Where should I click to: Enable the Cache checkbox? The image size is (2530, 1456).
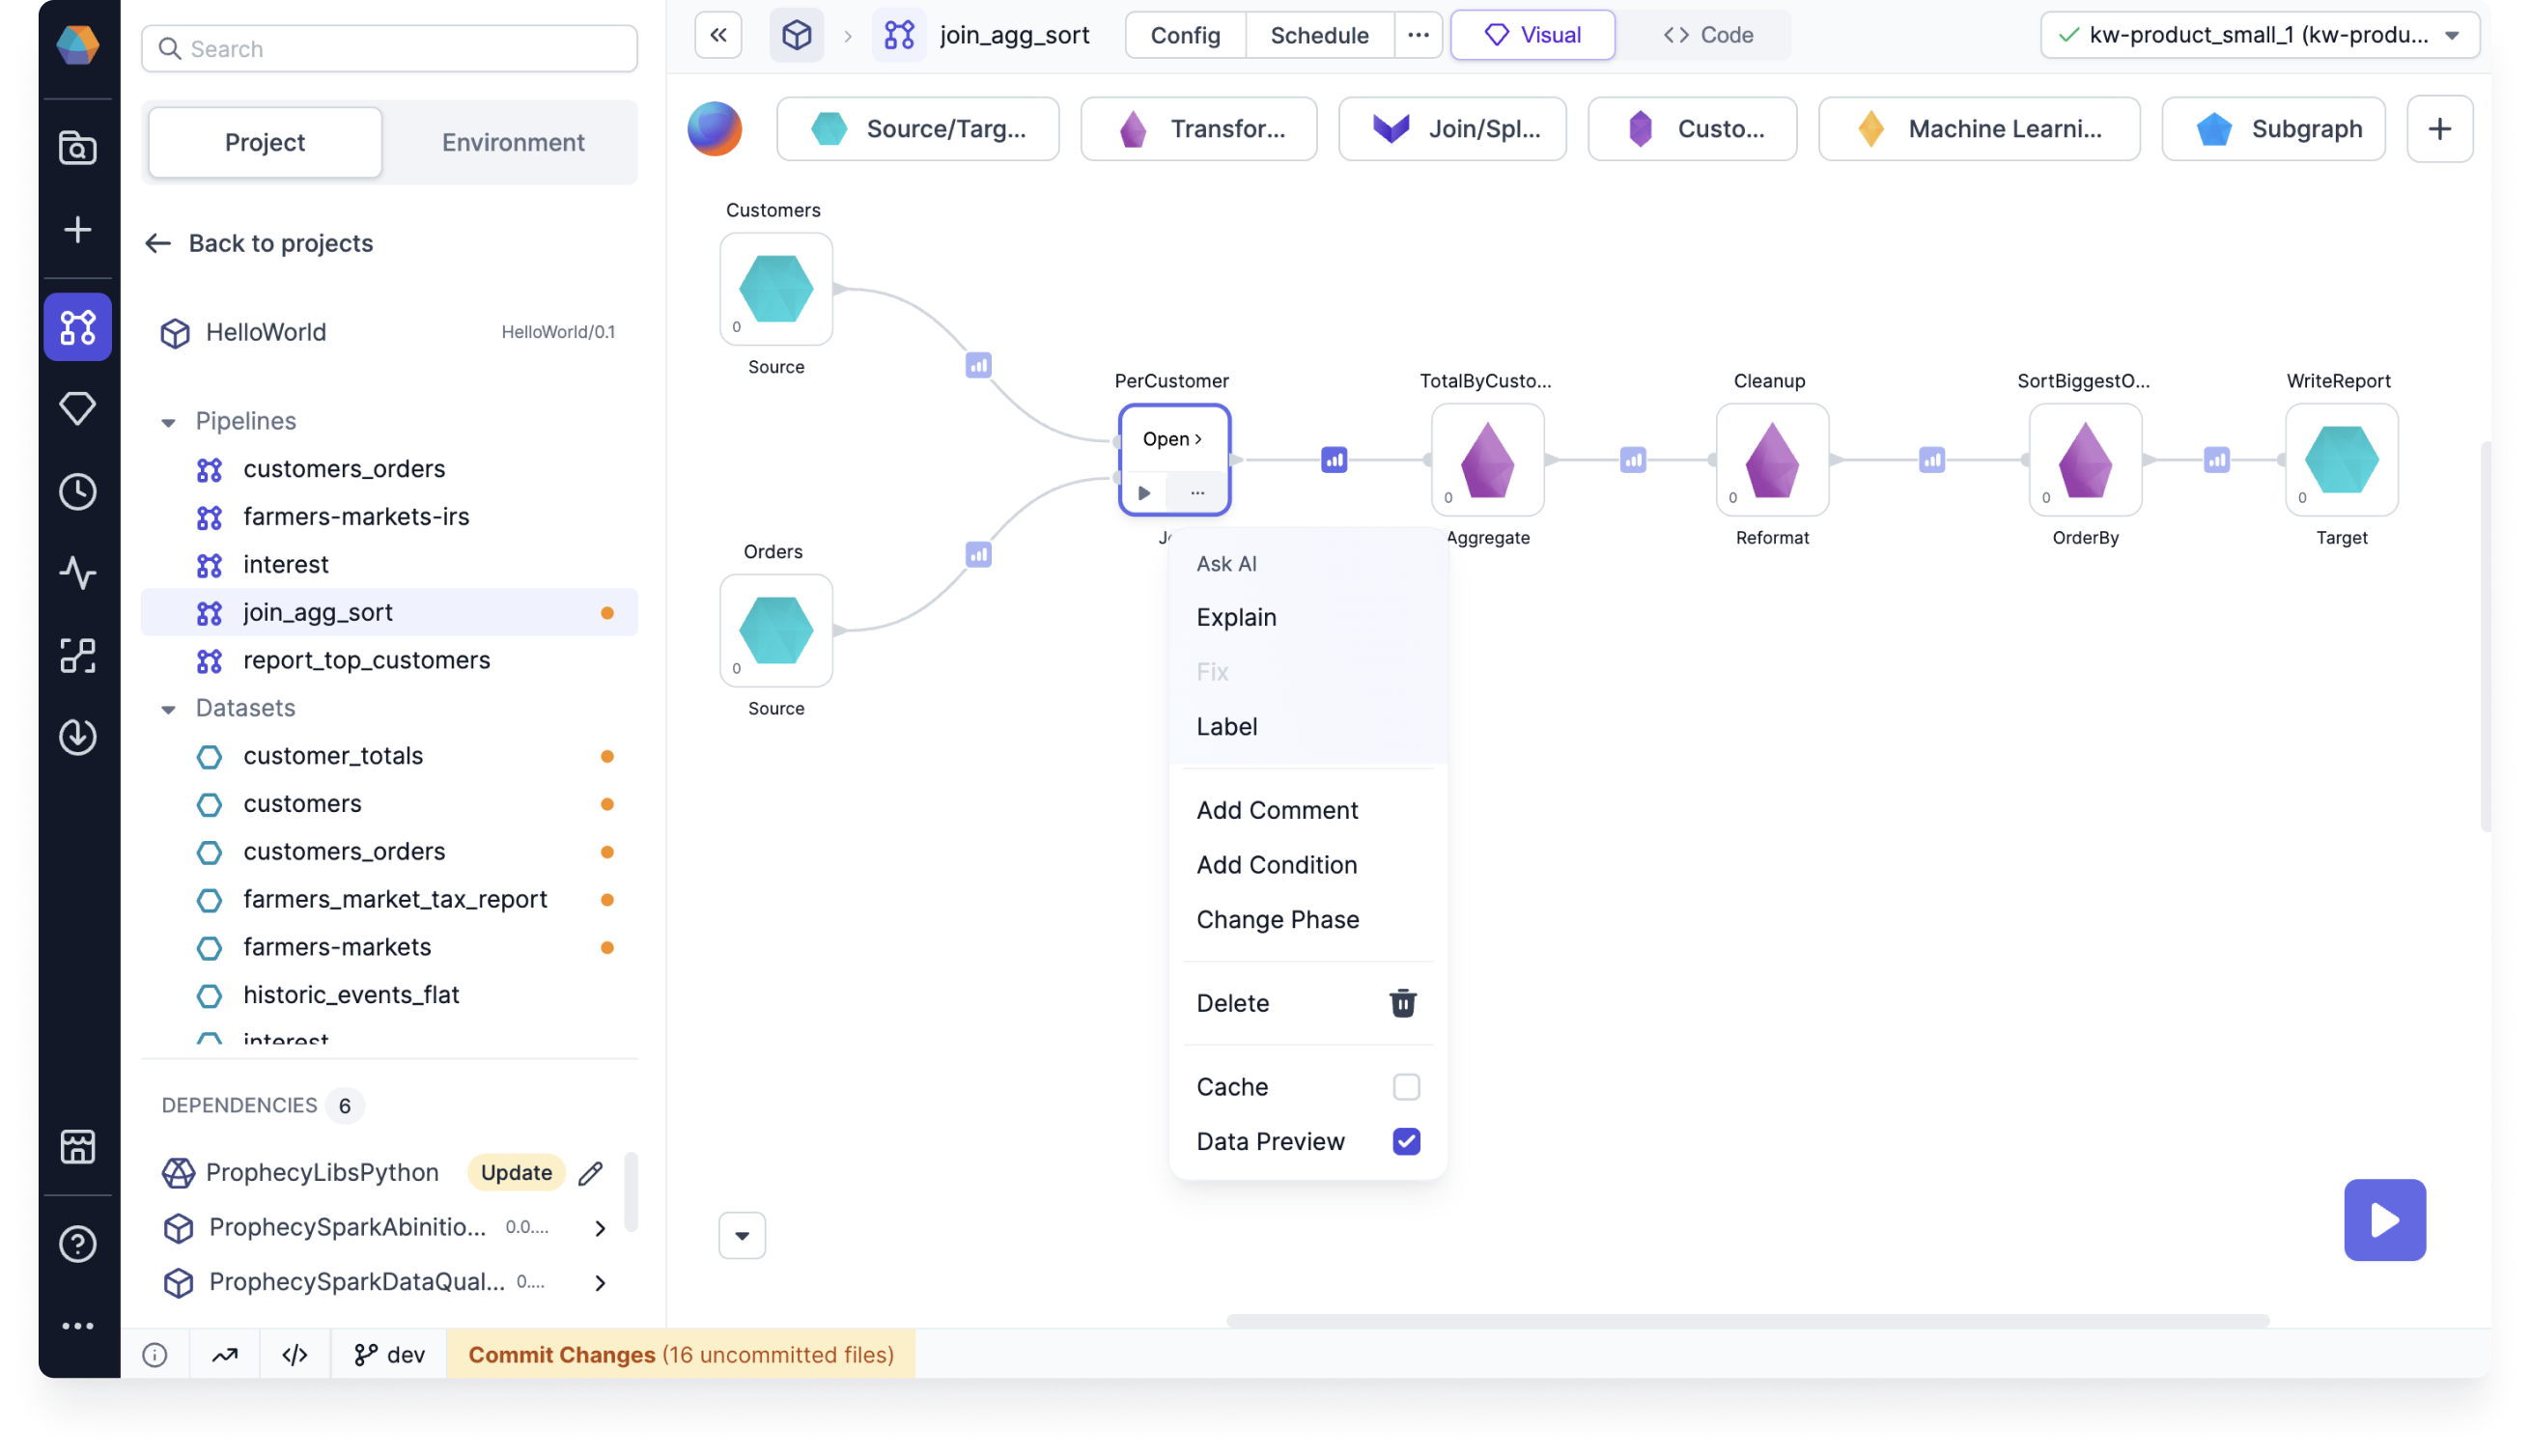1405,1087
